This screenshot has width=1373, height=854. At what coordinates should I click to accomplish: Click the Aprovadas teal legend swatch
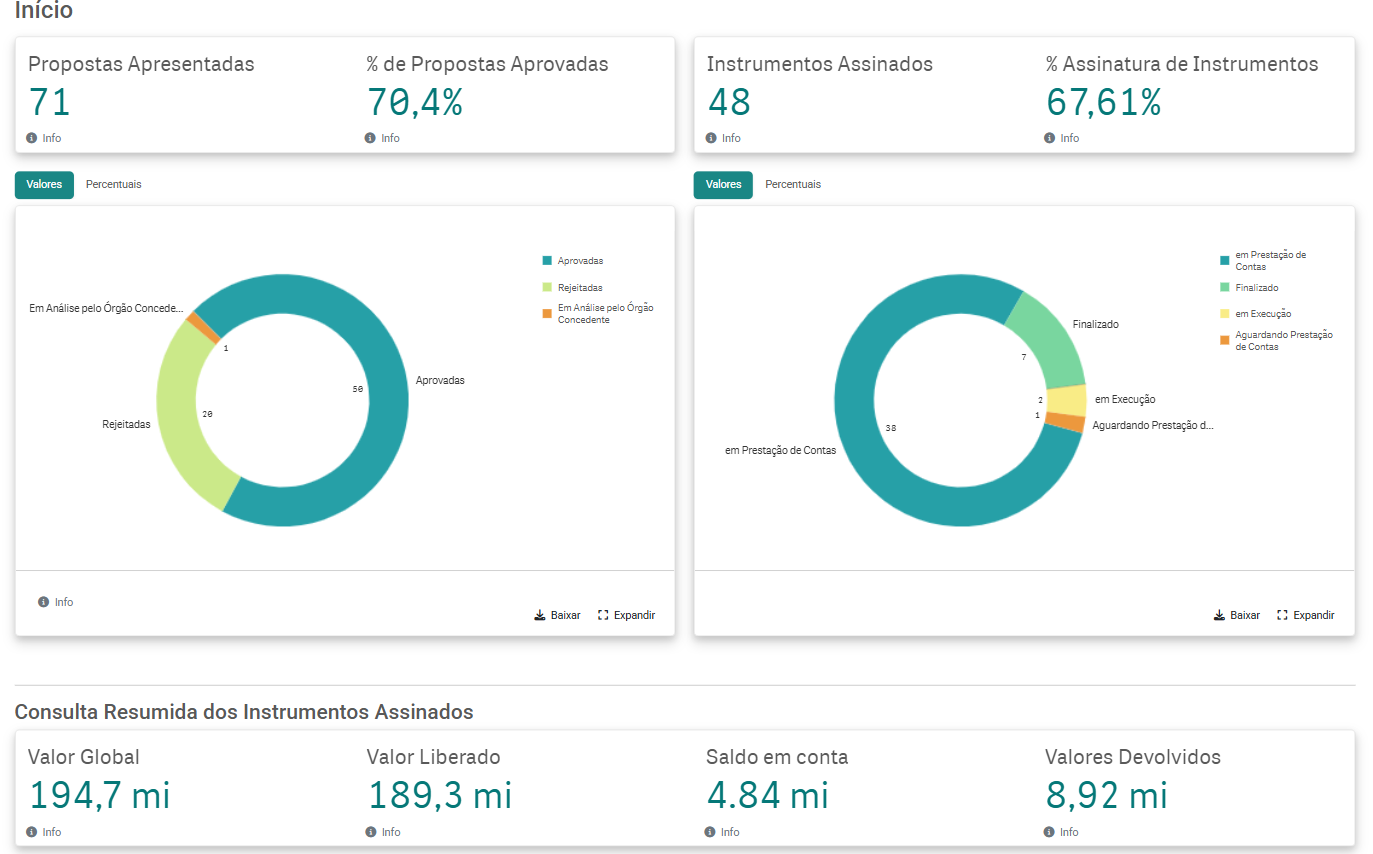547,261
